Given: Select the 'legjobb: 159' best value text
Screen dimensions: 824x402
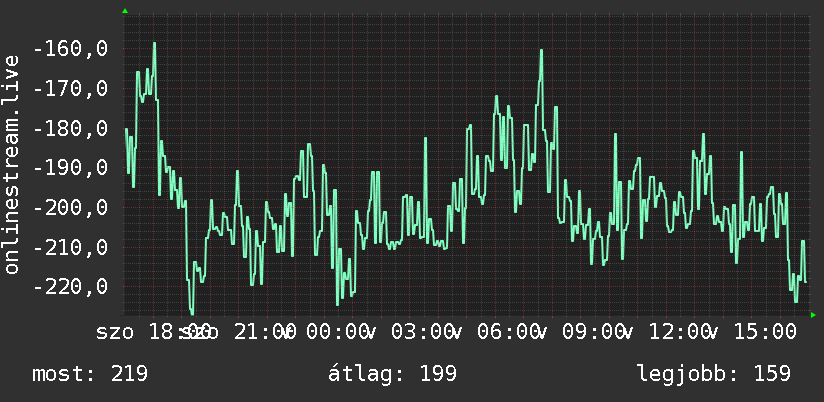Looking at the screenshot, I should (714, 374).
